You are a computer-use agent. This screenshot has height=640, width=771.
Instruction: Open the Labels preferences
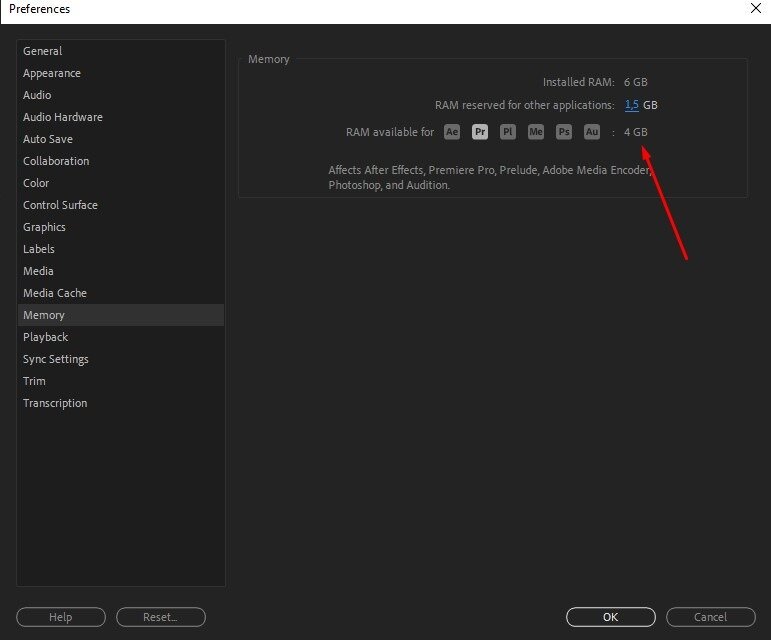121,249
